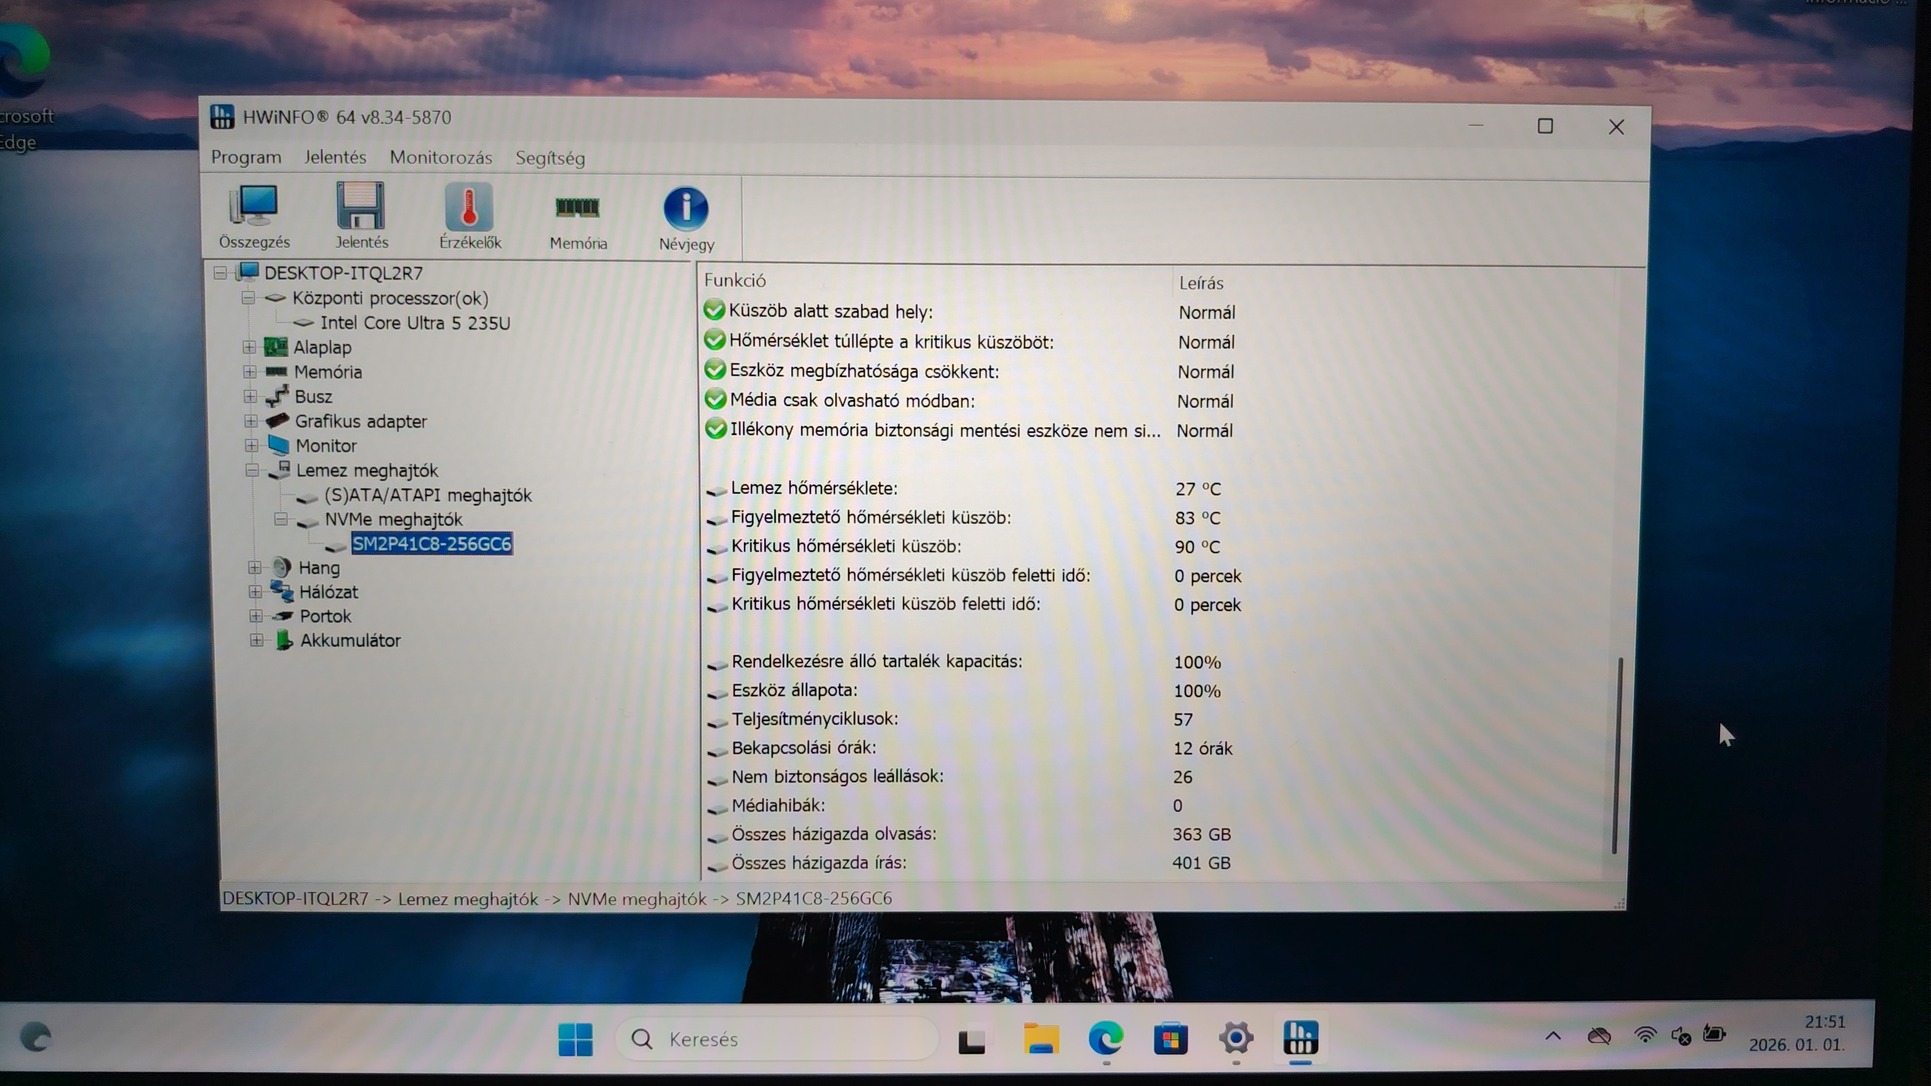Expand the Hálózat tree node
1931x1086 pixels.
[255, 592]
